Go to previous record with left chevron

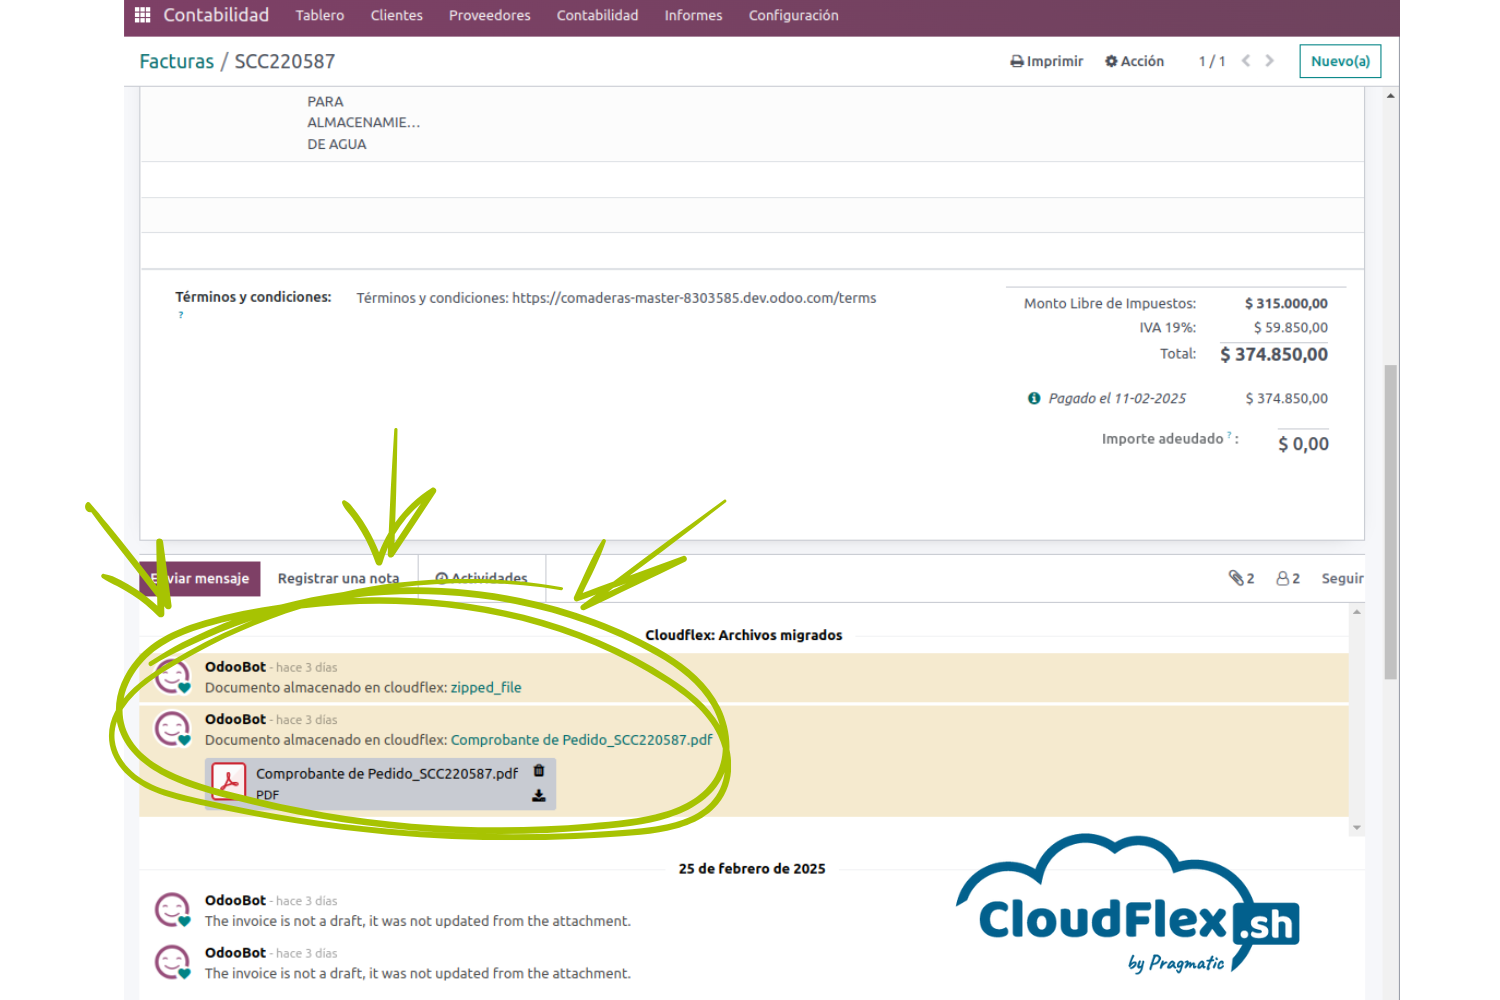[1245, 61]
